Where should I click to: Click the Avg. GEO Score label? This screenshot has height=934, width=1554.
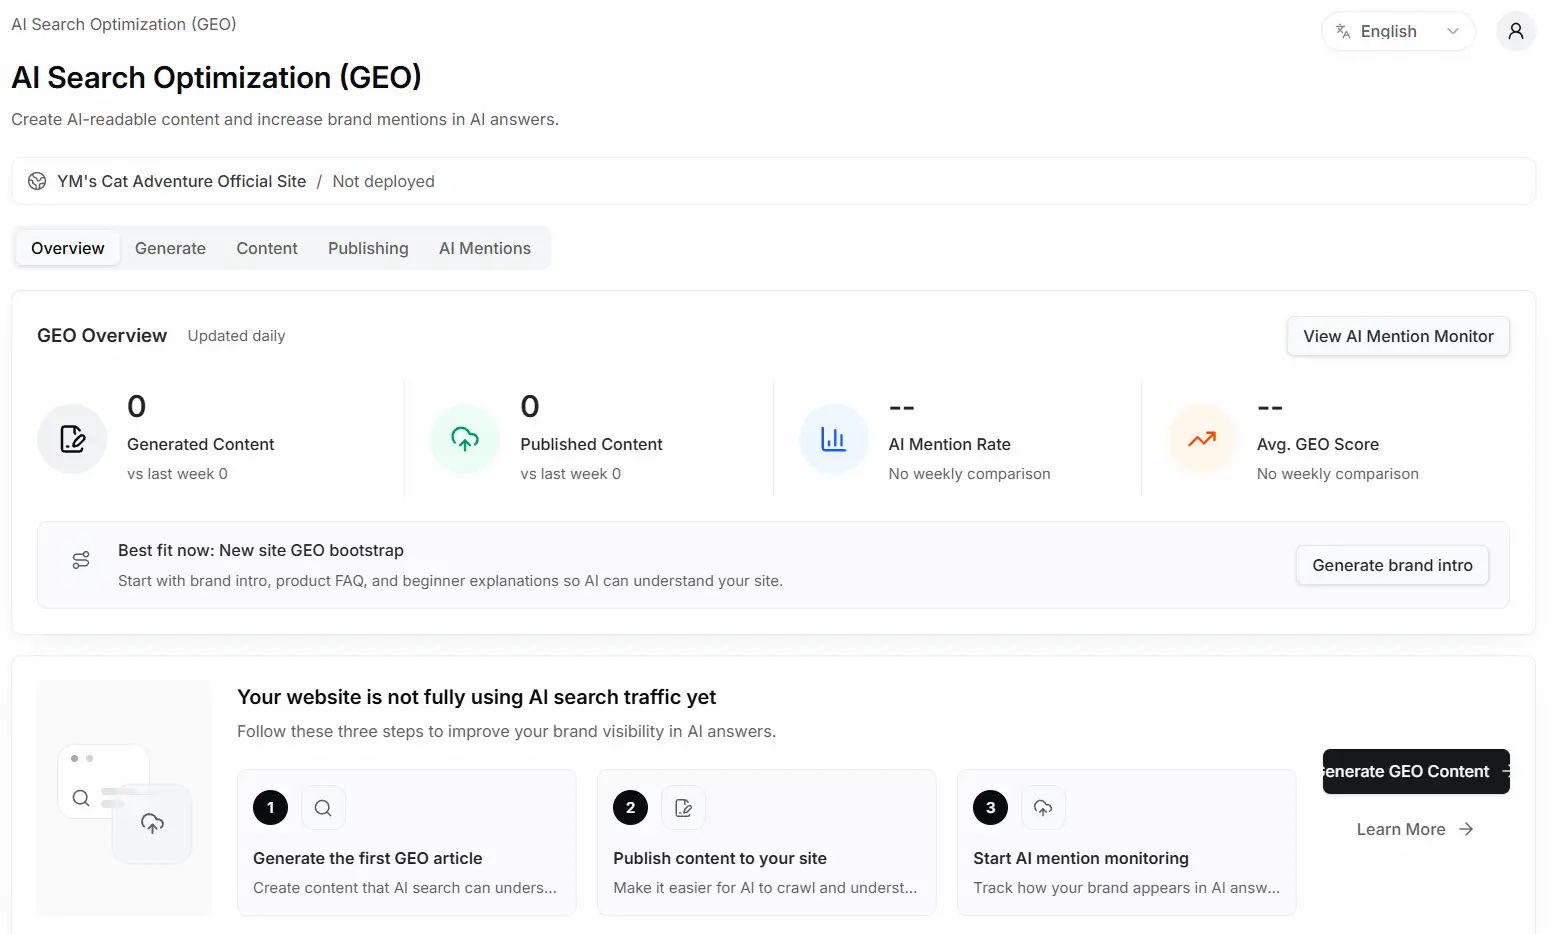click(x=1317, y=444)
